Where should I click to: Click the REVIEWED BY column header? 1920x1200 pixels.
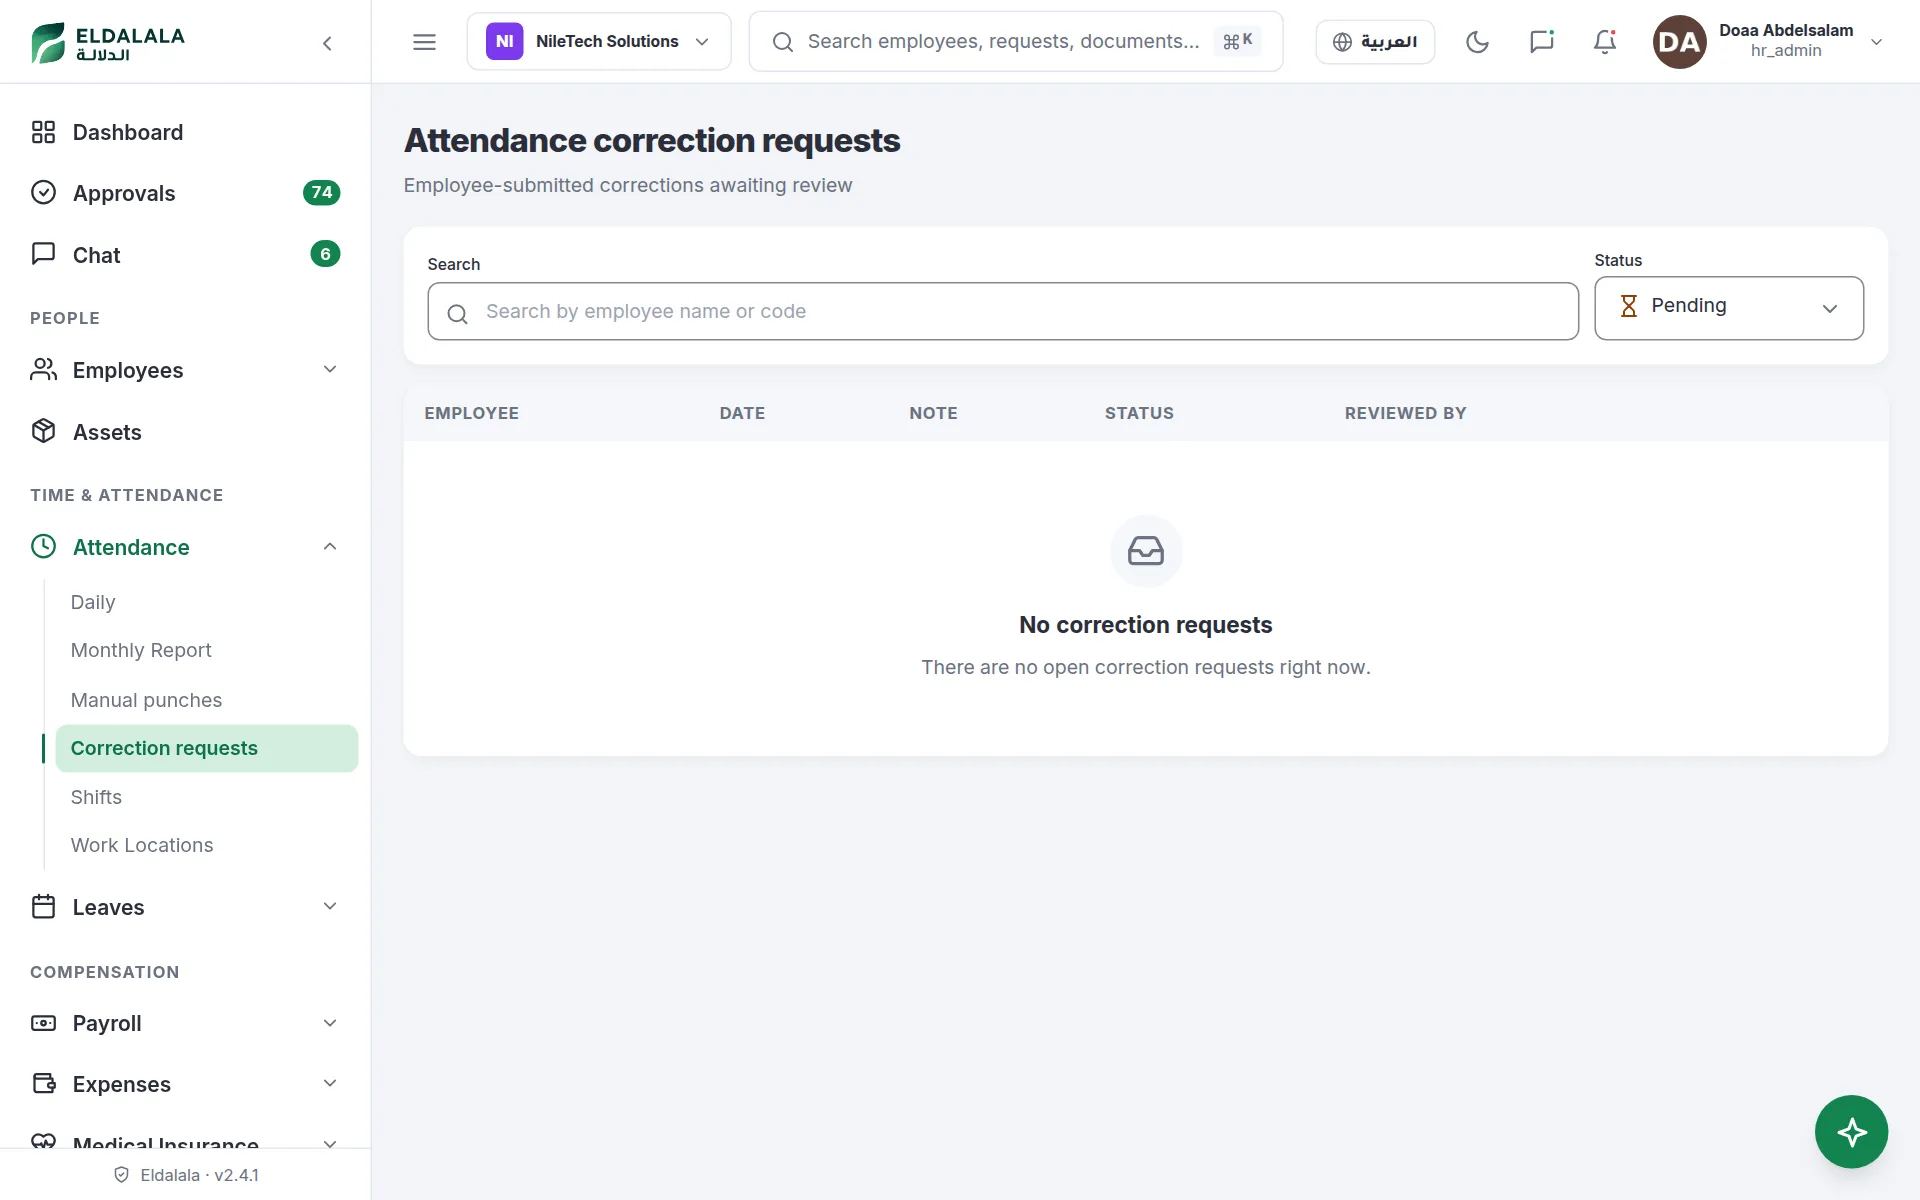click(1405, 413)
